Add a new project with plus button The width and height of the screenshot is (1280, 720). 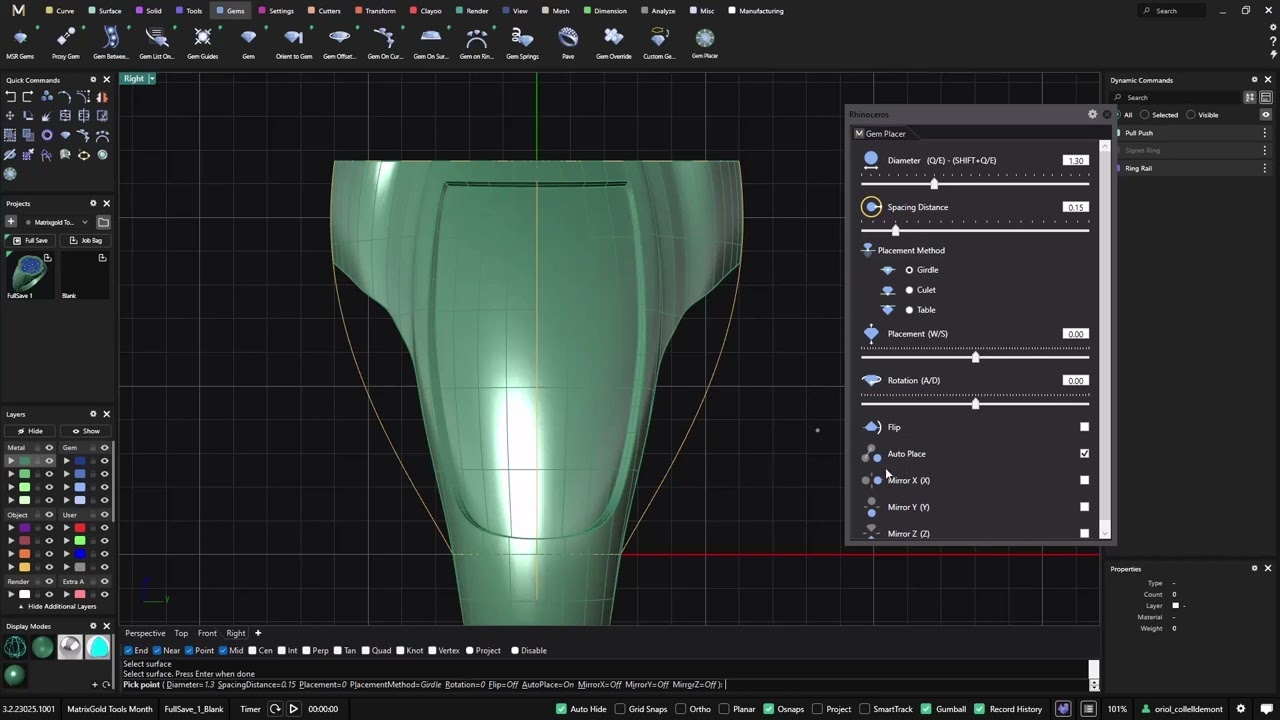pos(11,222)
